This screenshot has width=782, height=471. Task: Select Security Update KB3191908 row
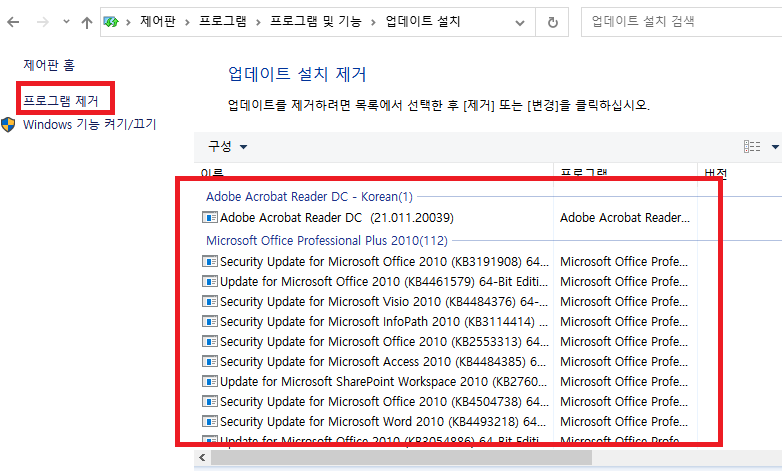pyautogui.click(x=384, y=261)
